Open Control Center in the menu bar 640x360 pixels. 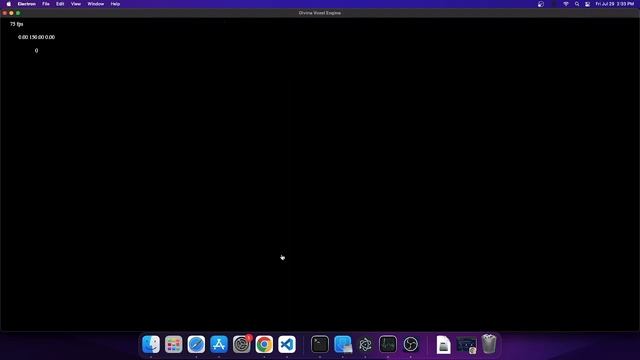[x=587, y=4]
